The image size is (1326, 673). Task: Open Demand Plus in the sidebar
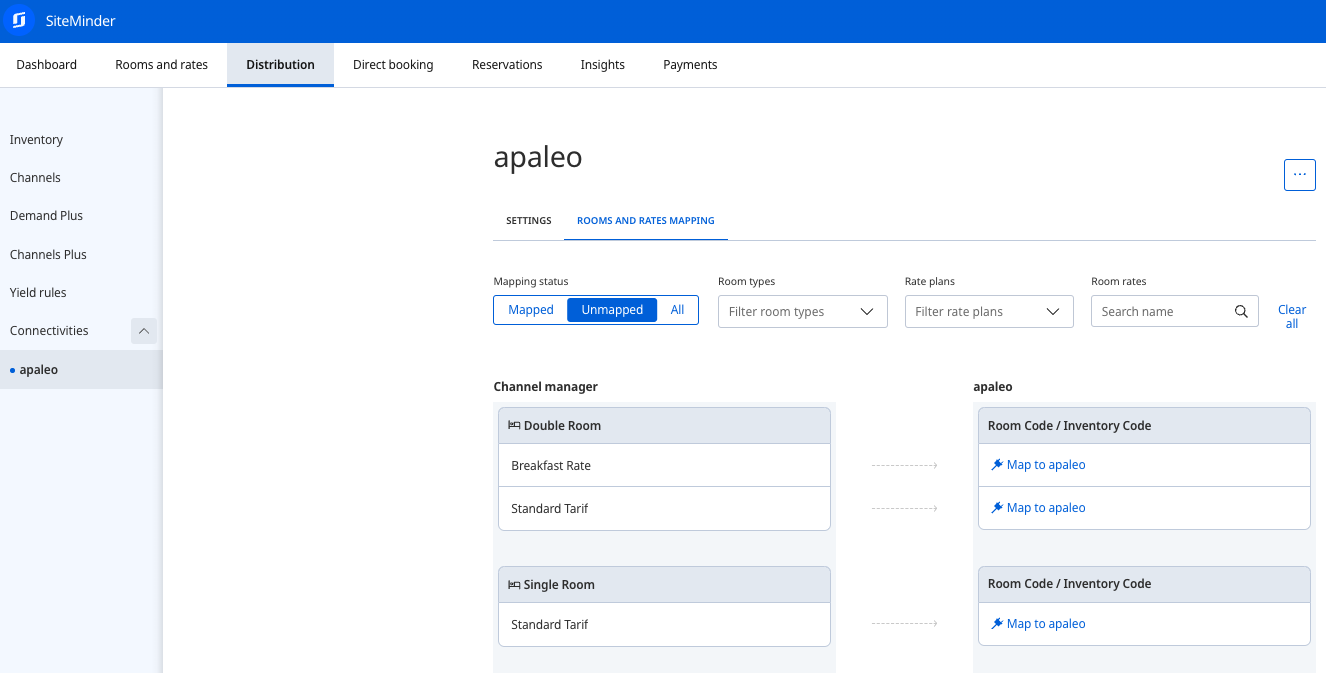tap(46, 216)
